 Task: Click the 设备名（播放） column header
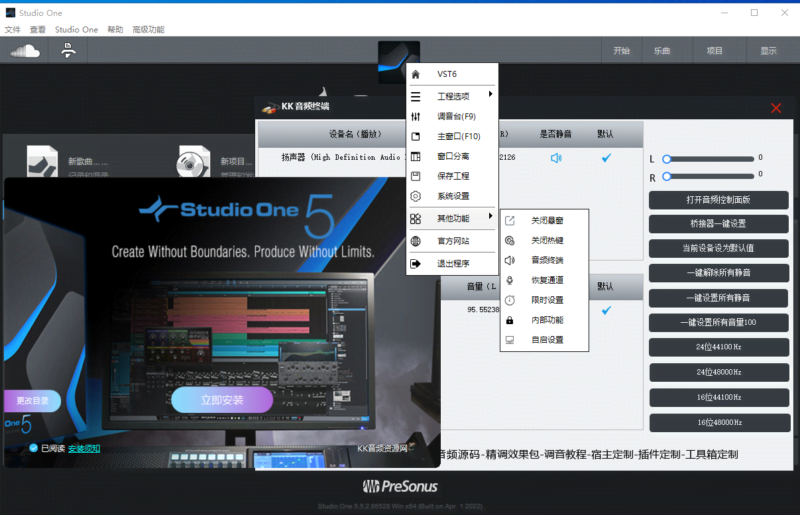point(355,134)
